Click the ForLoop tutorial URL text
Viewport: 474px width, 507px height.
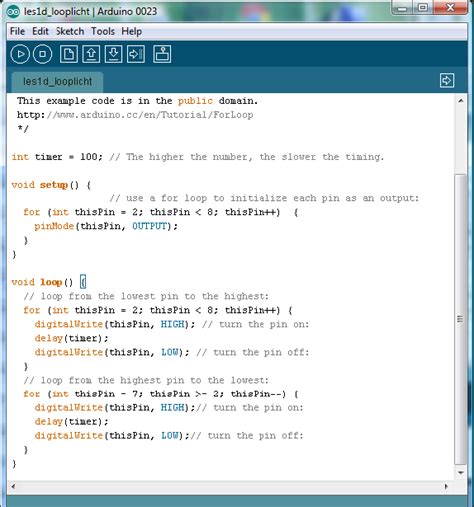pyautogui.click(x=135, y=115)
